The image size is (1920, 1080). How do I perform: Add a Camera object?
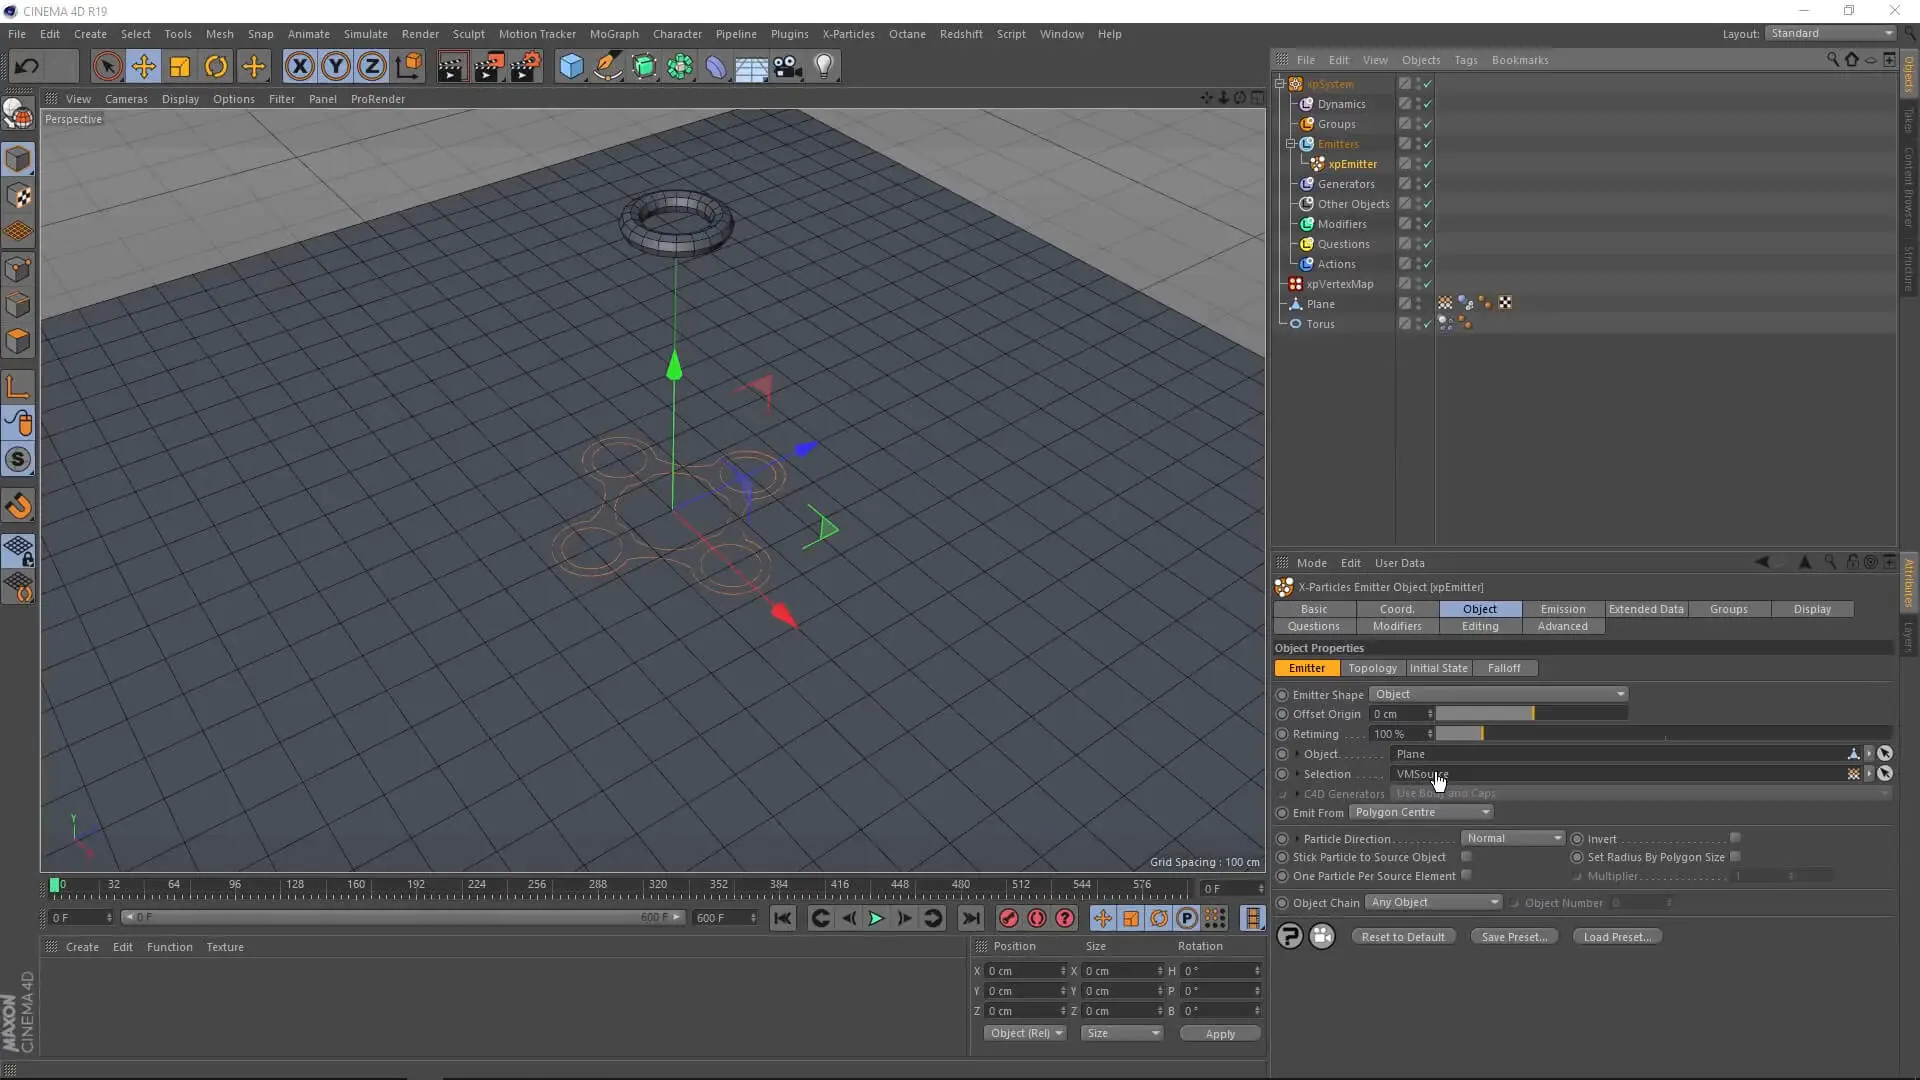coord(788,67)
